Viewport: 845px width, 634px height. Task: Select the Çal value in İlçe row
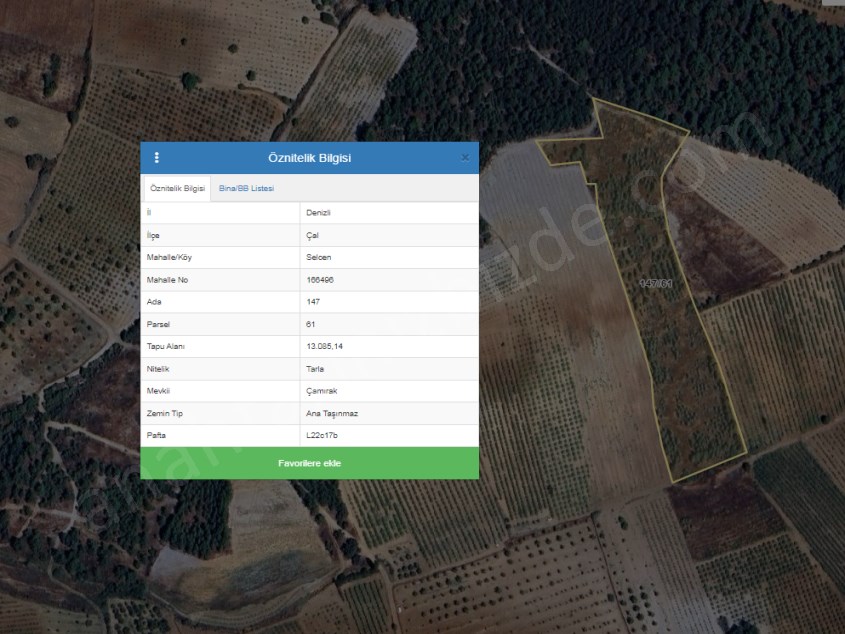click(x=313, y=235)
